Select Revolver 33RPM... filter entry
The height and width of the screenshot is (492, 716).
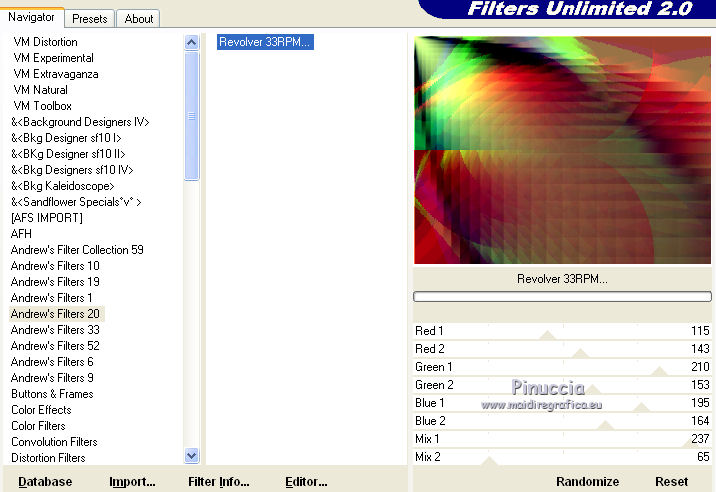[265, 42]
